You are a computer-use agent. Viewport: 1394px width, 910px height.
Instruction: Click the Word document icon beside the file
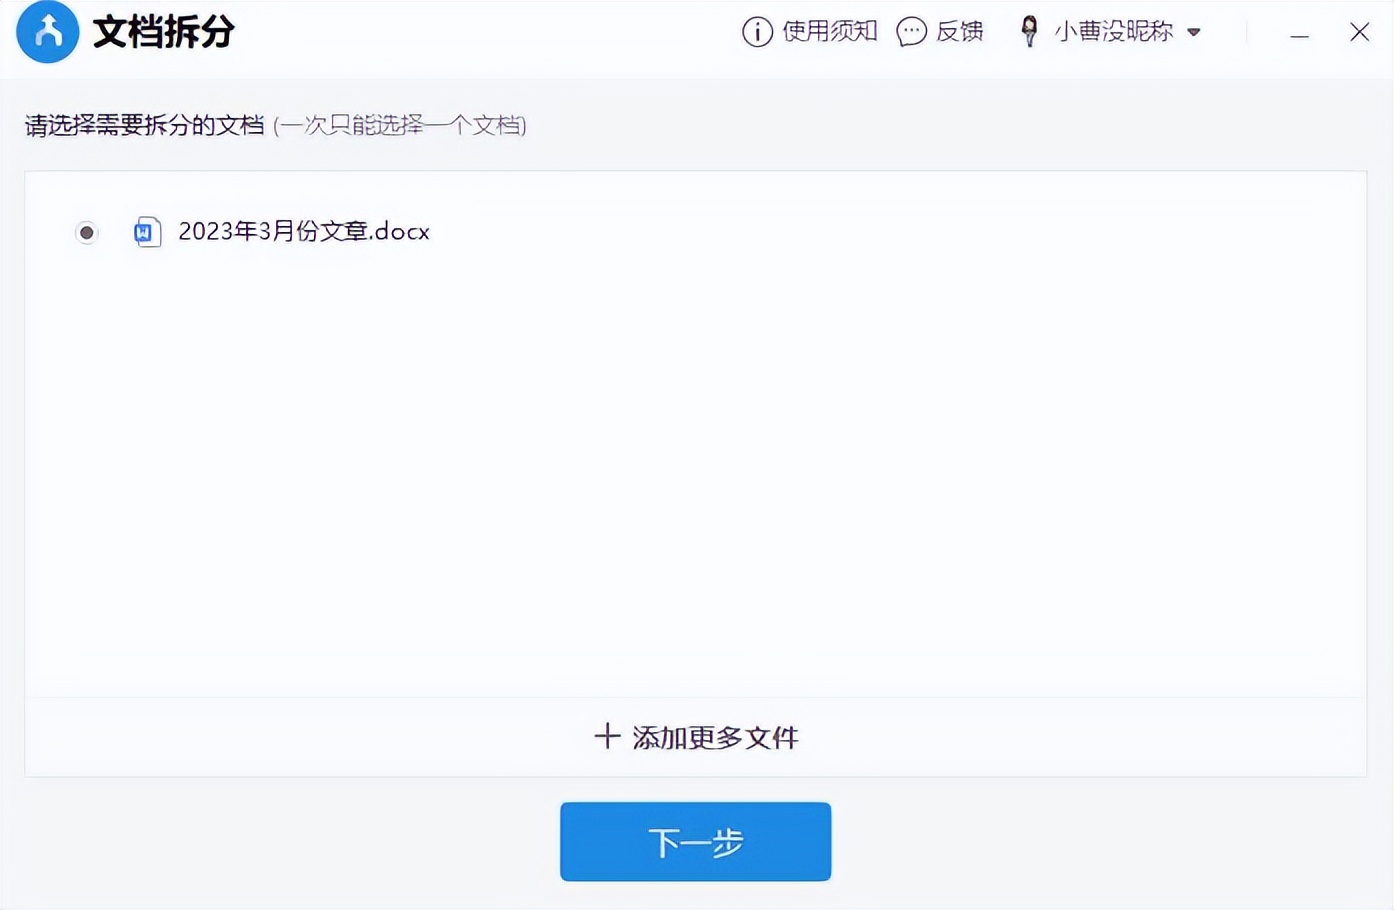[x=147, y=231]
